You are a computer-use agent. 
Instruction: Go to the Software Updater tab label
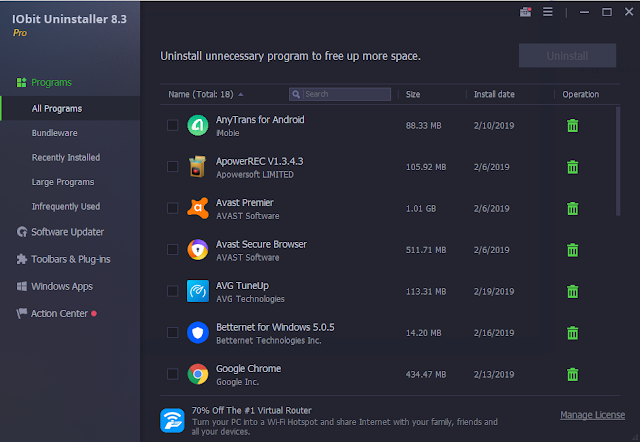coord(68,232)
